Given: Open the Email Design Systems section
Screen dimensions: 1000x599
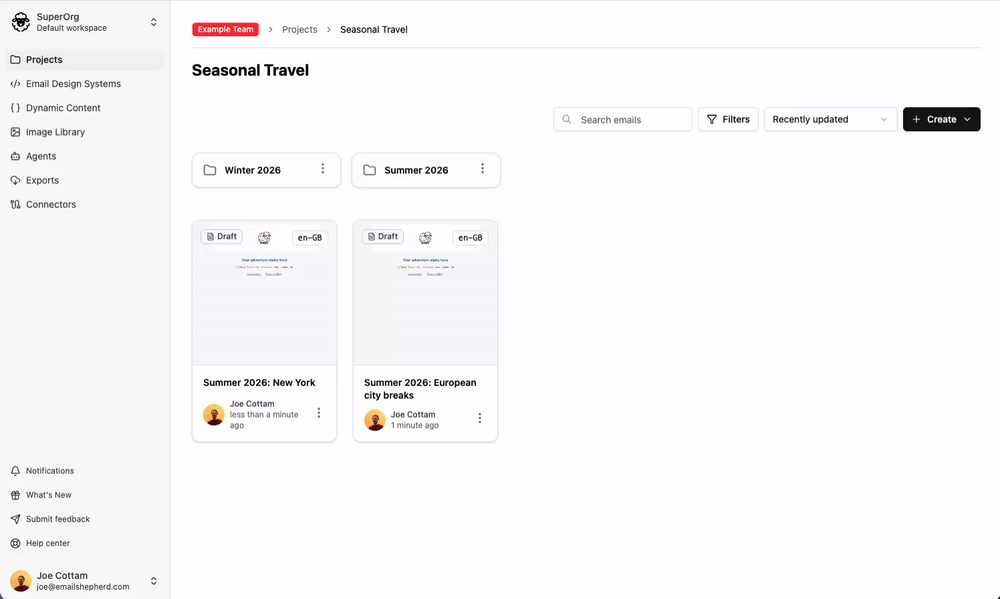Looking at the screenshot, I should (84, 84).
